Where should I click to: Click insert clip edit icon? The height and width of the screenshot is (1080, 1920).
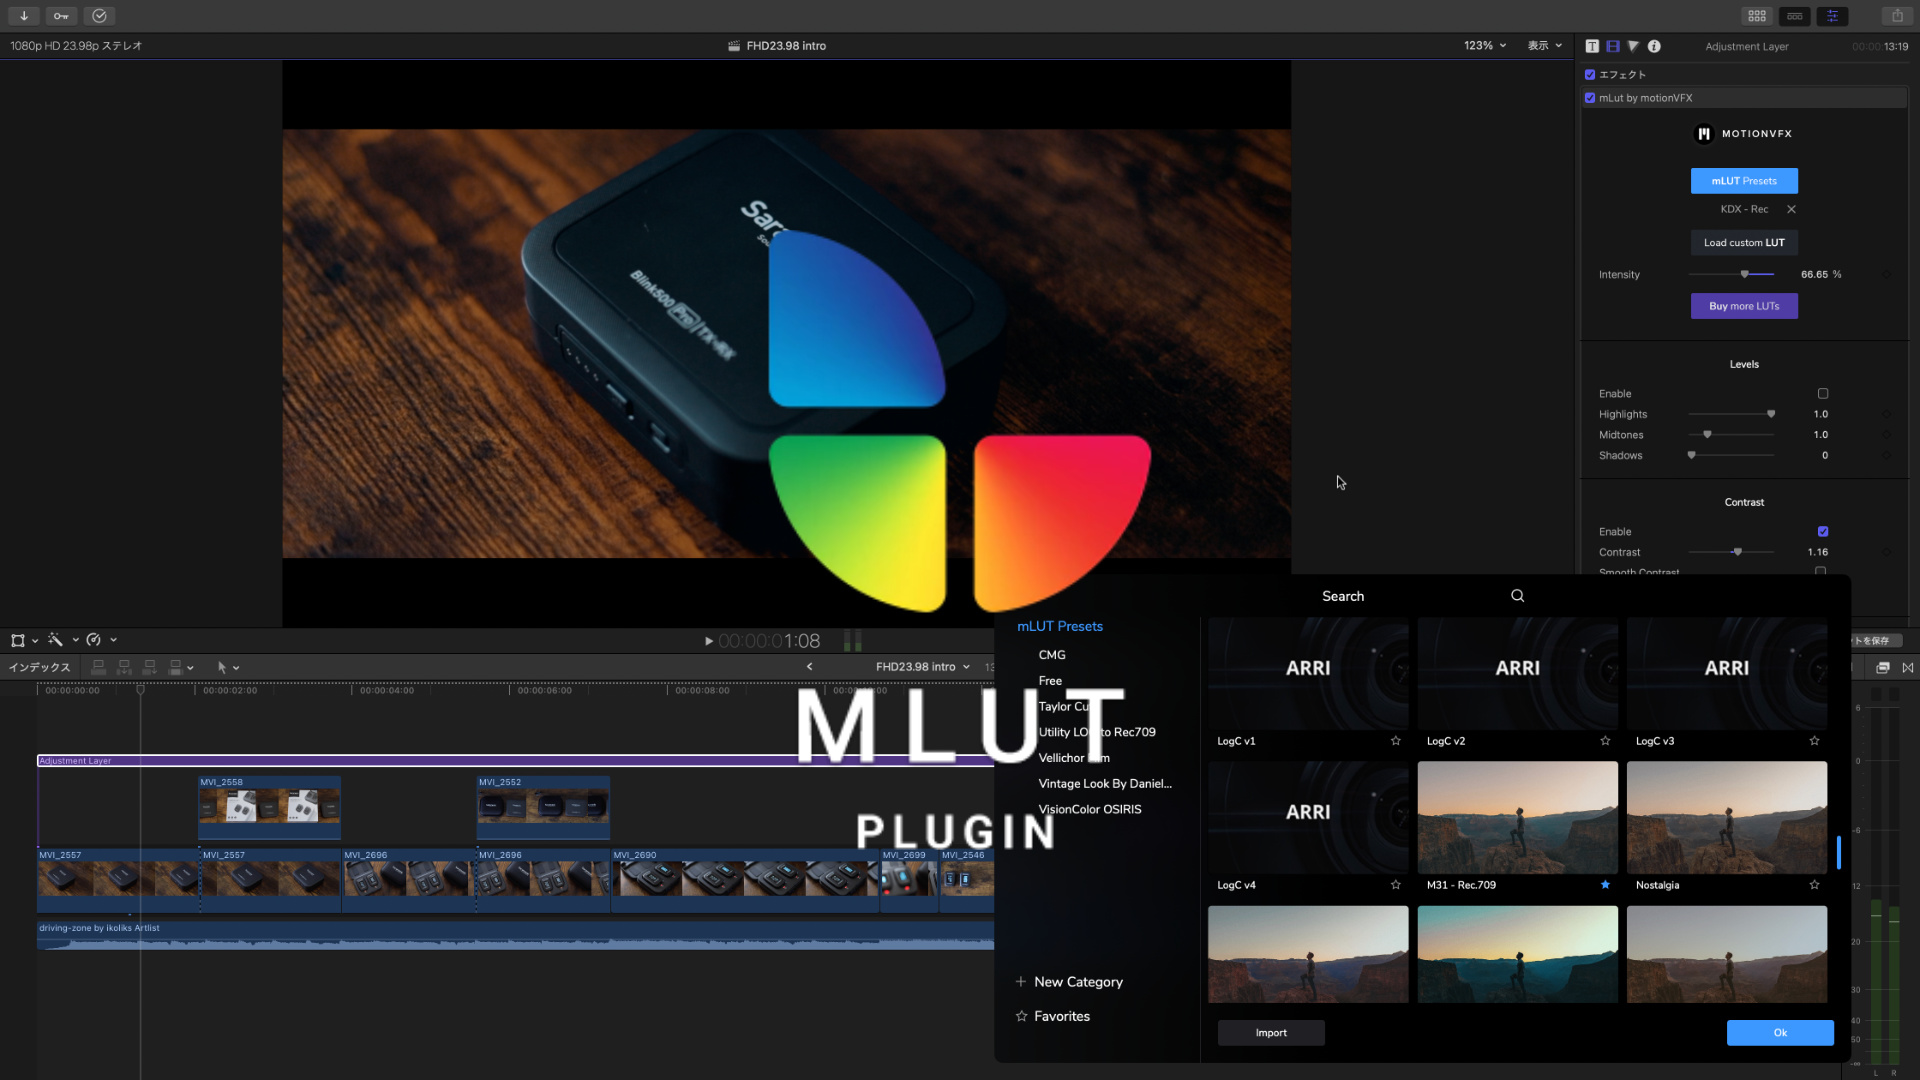tap(124, 667)
